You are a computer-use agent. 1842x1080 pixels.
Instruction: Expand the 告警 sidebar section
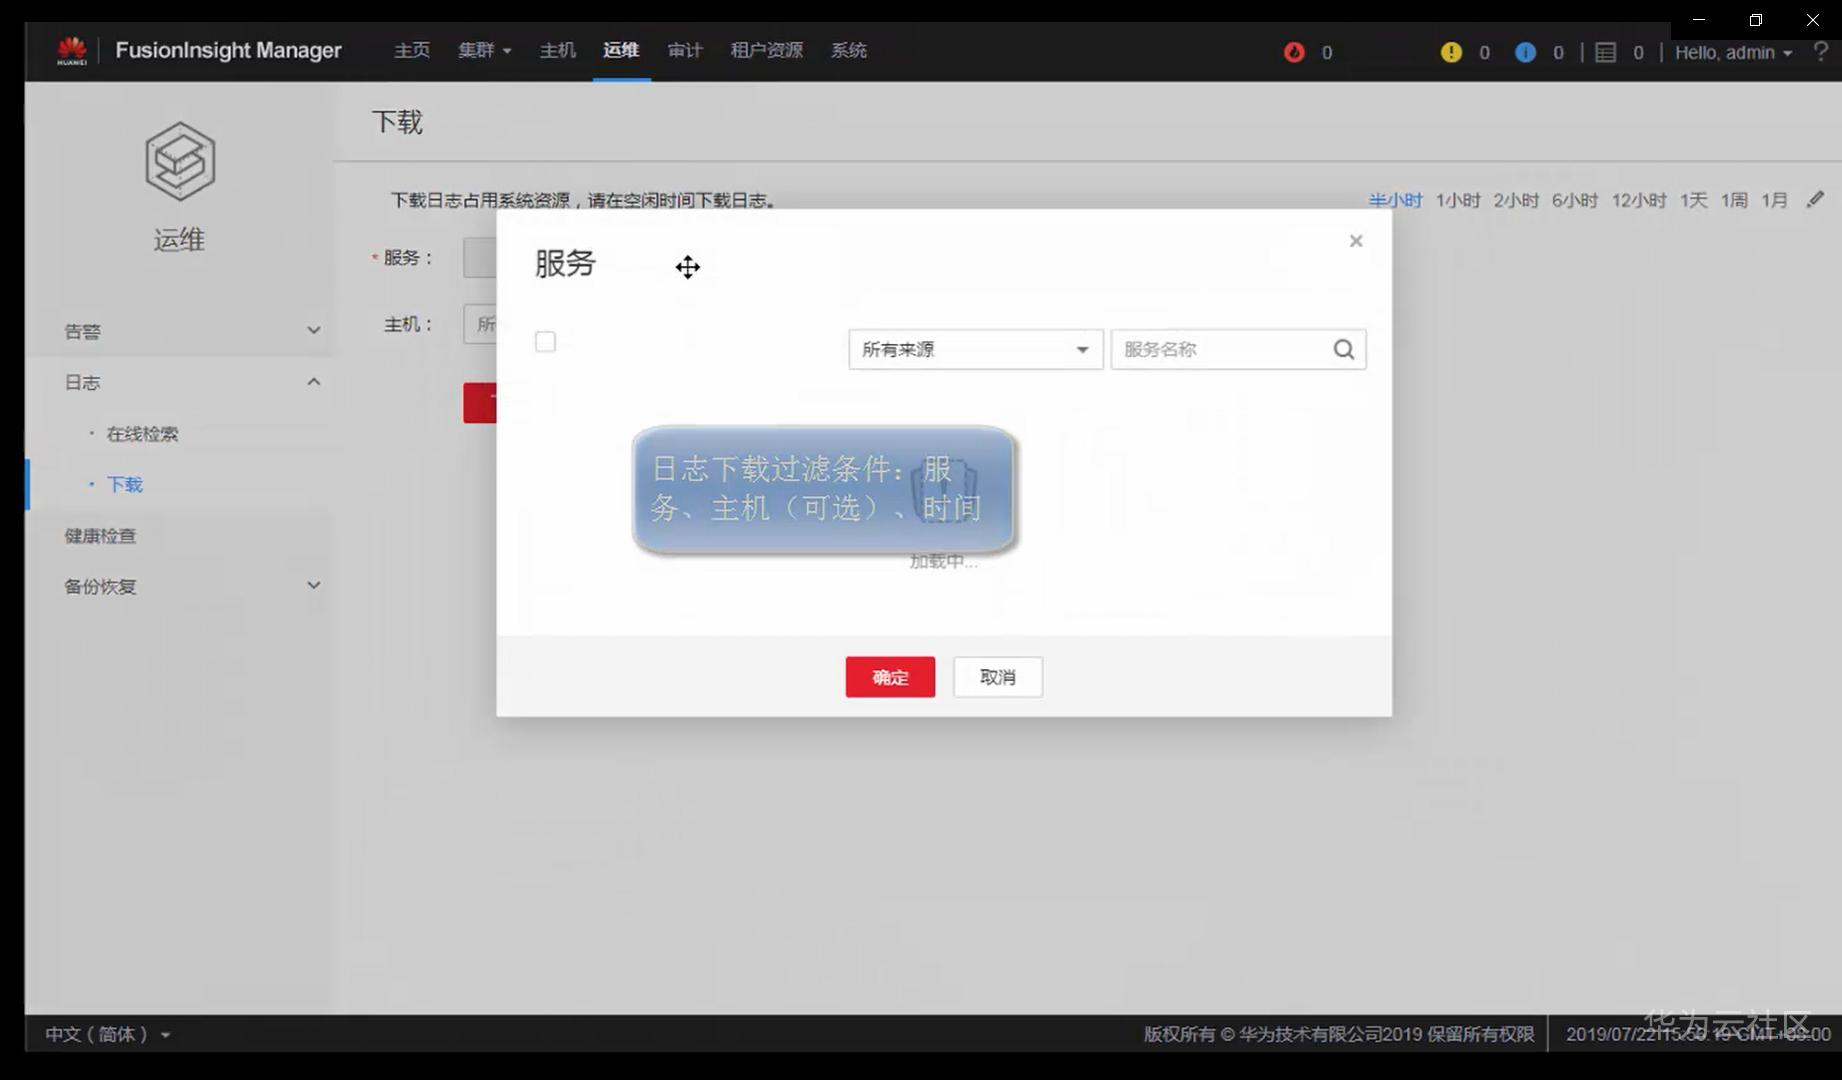[x=191, y=331]
